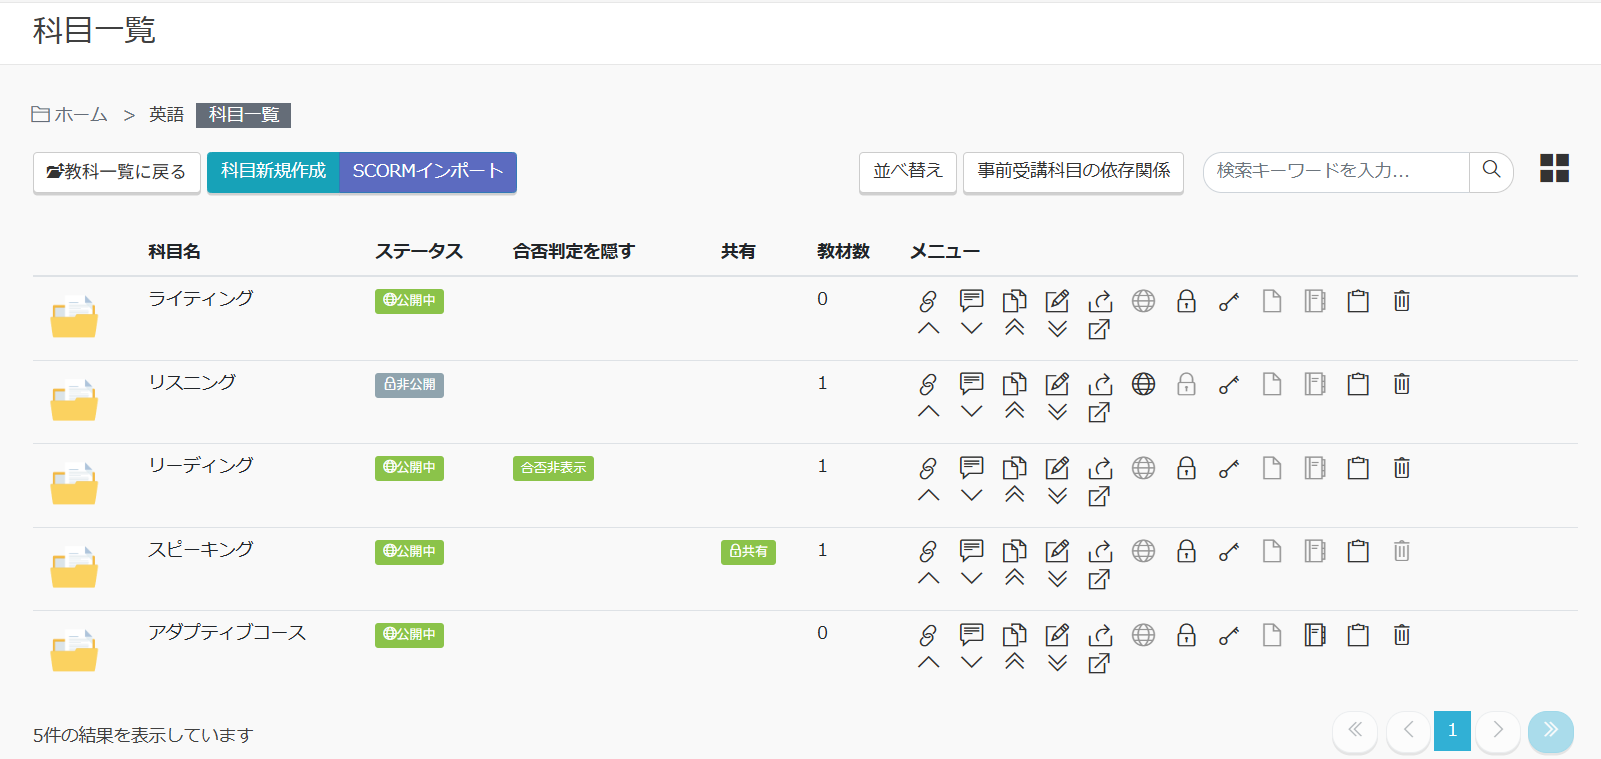Click the lock icon for ライティング
The height and width of the screenshot is (759, 1601).
1186,301
